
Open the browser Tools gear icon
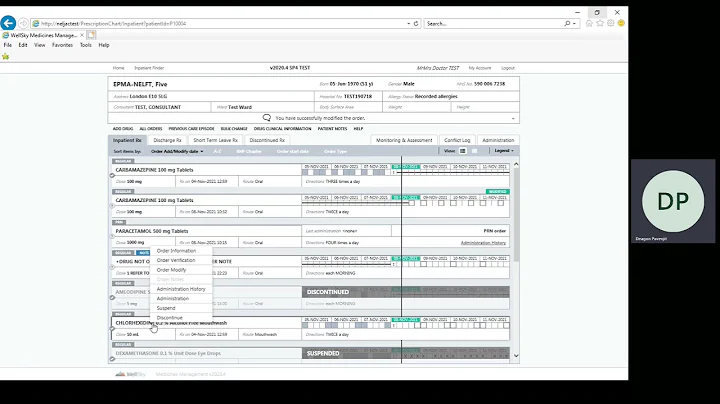610,23
